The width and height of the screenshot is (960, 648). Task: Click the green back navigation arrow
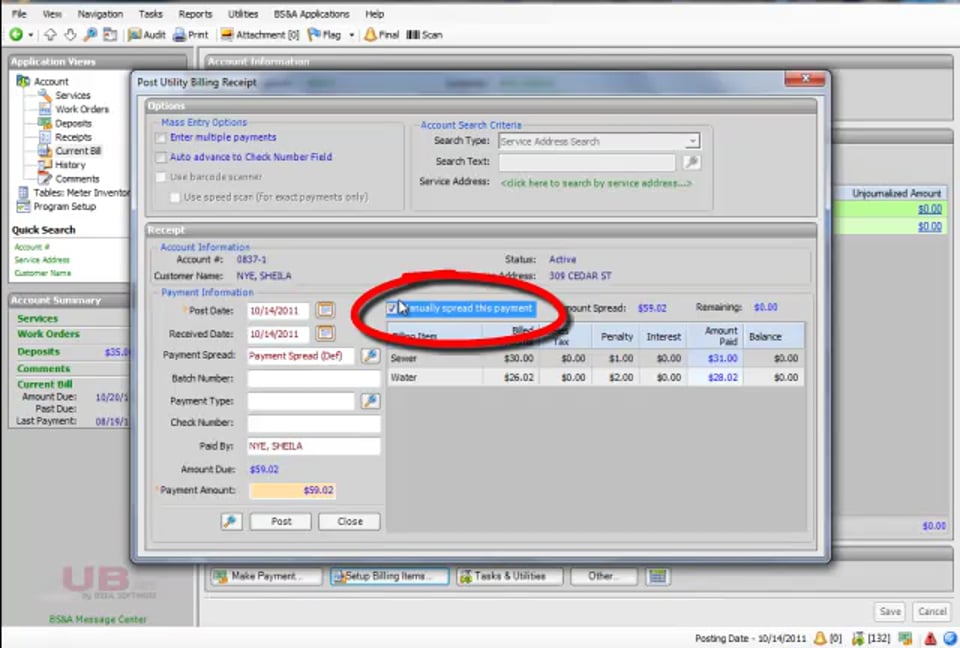pyautogui.click(x=16, y=35)
